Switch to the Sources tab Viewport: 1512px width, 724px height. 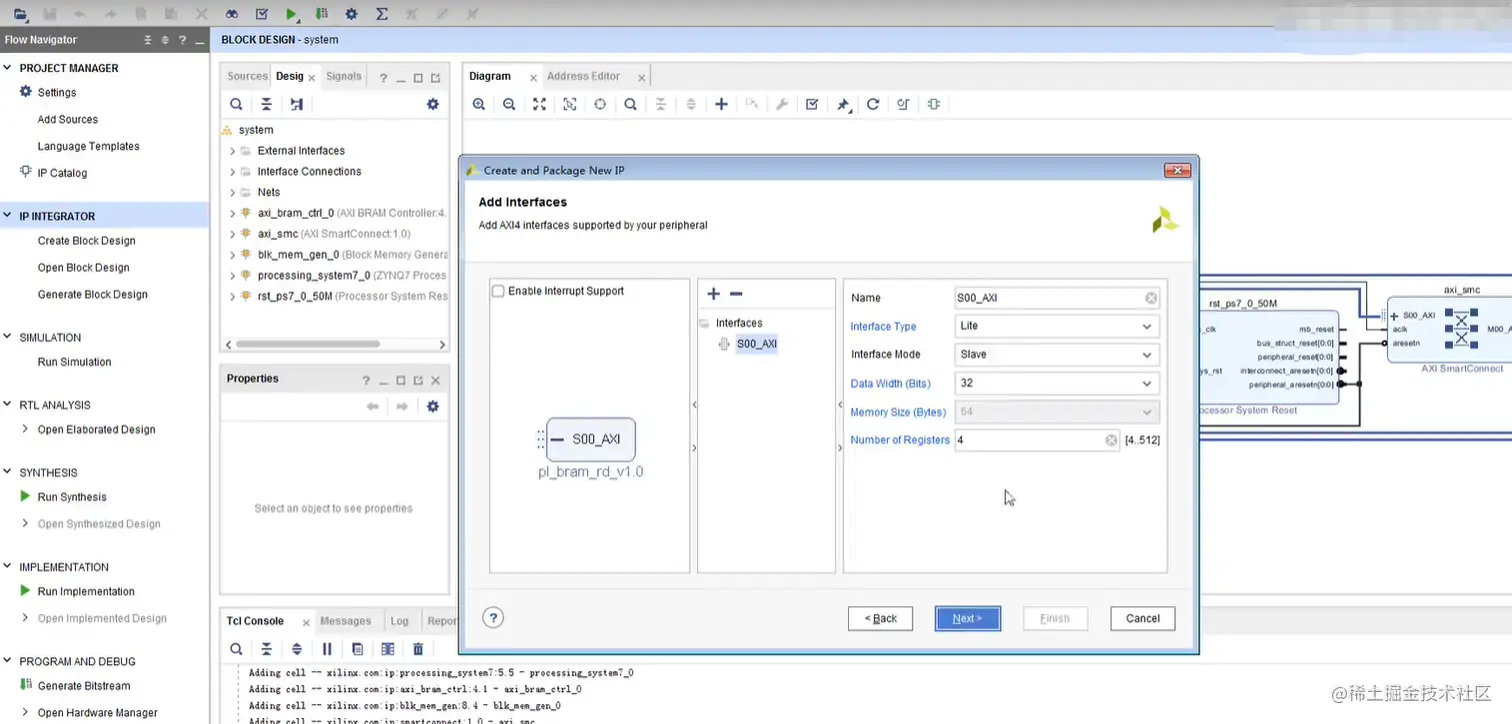tap(247, 76)
